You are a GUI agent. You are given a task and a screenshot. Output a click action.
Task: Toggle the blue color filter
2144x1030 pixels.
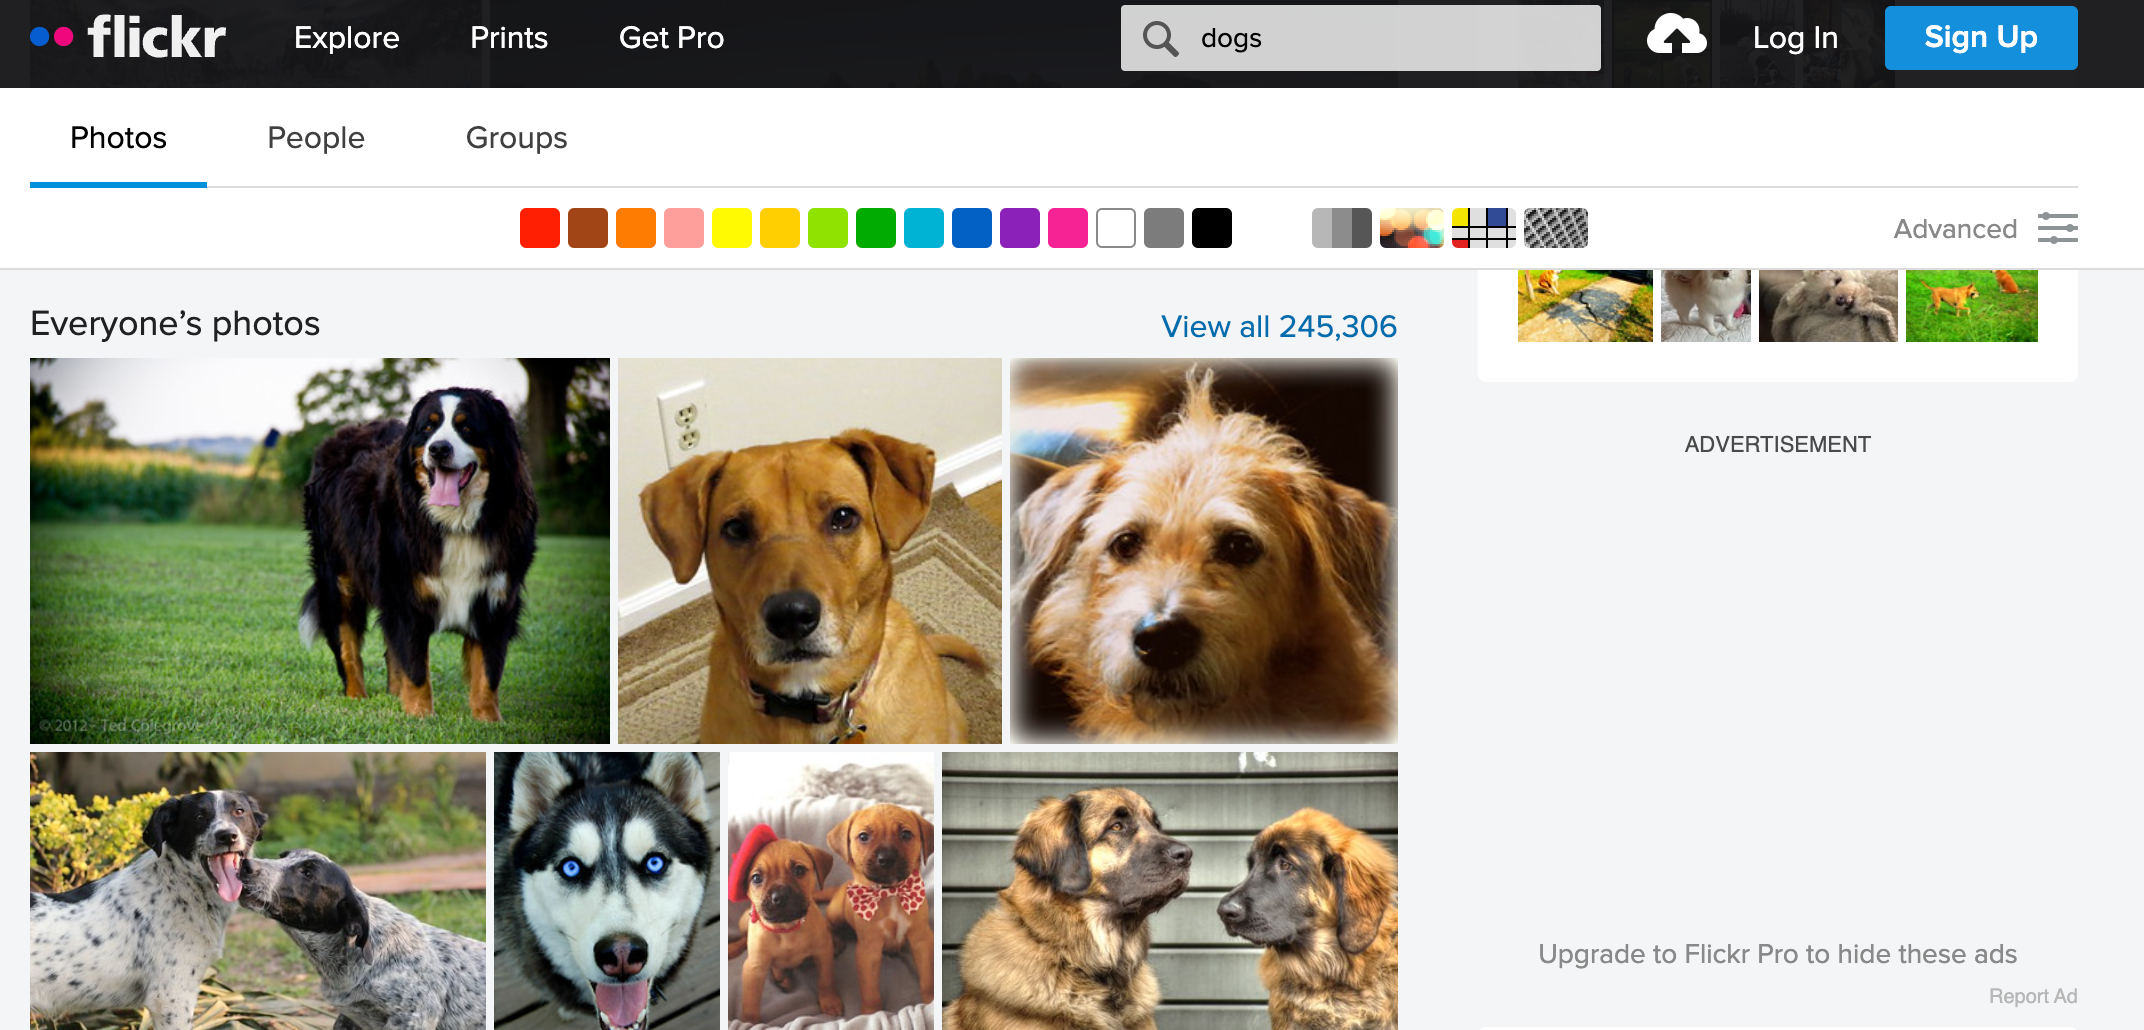pyautogui.click(x=972, y=228)
